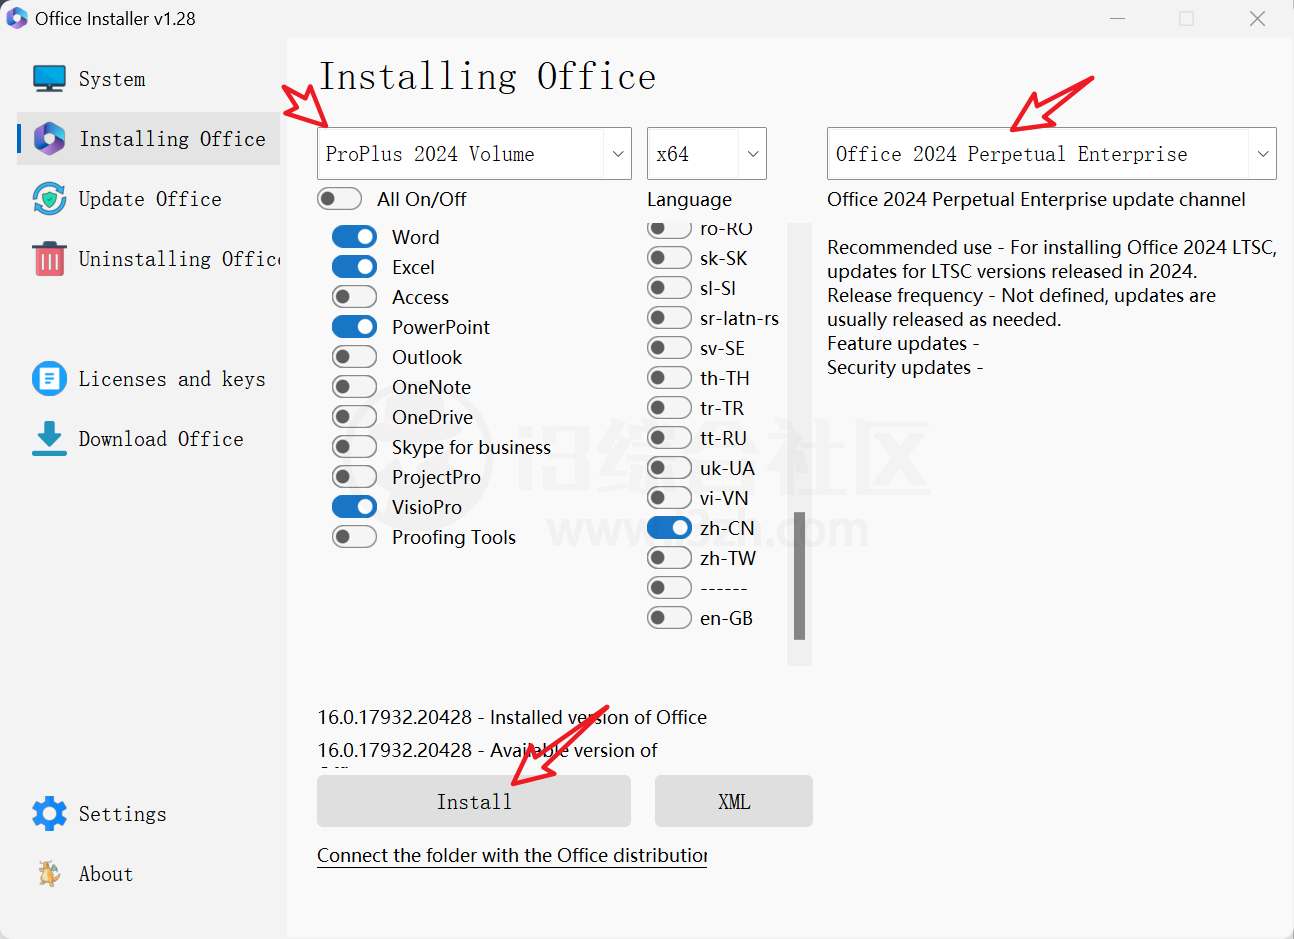Click the About icon in sidebar
The image size is (1294, 939).
(x=49, y=874)
